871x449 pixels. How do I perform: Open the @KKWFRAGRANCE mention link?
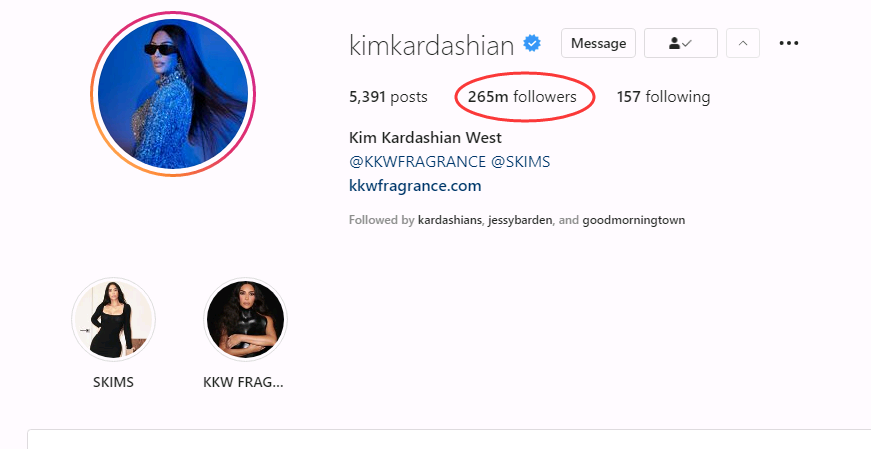click(x=417, y=162)
